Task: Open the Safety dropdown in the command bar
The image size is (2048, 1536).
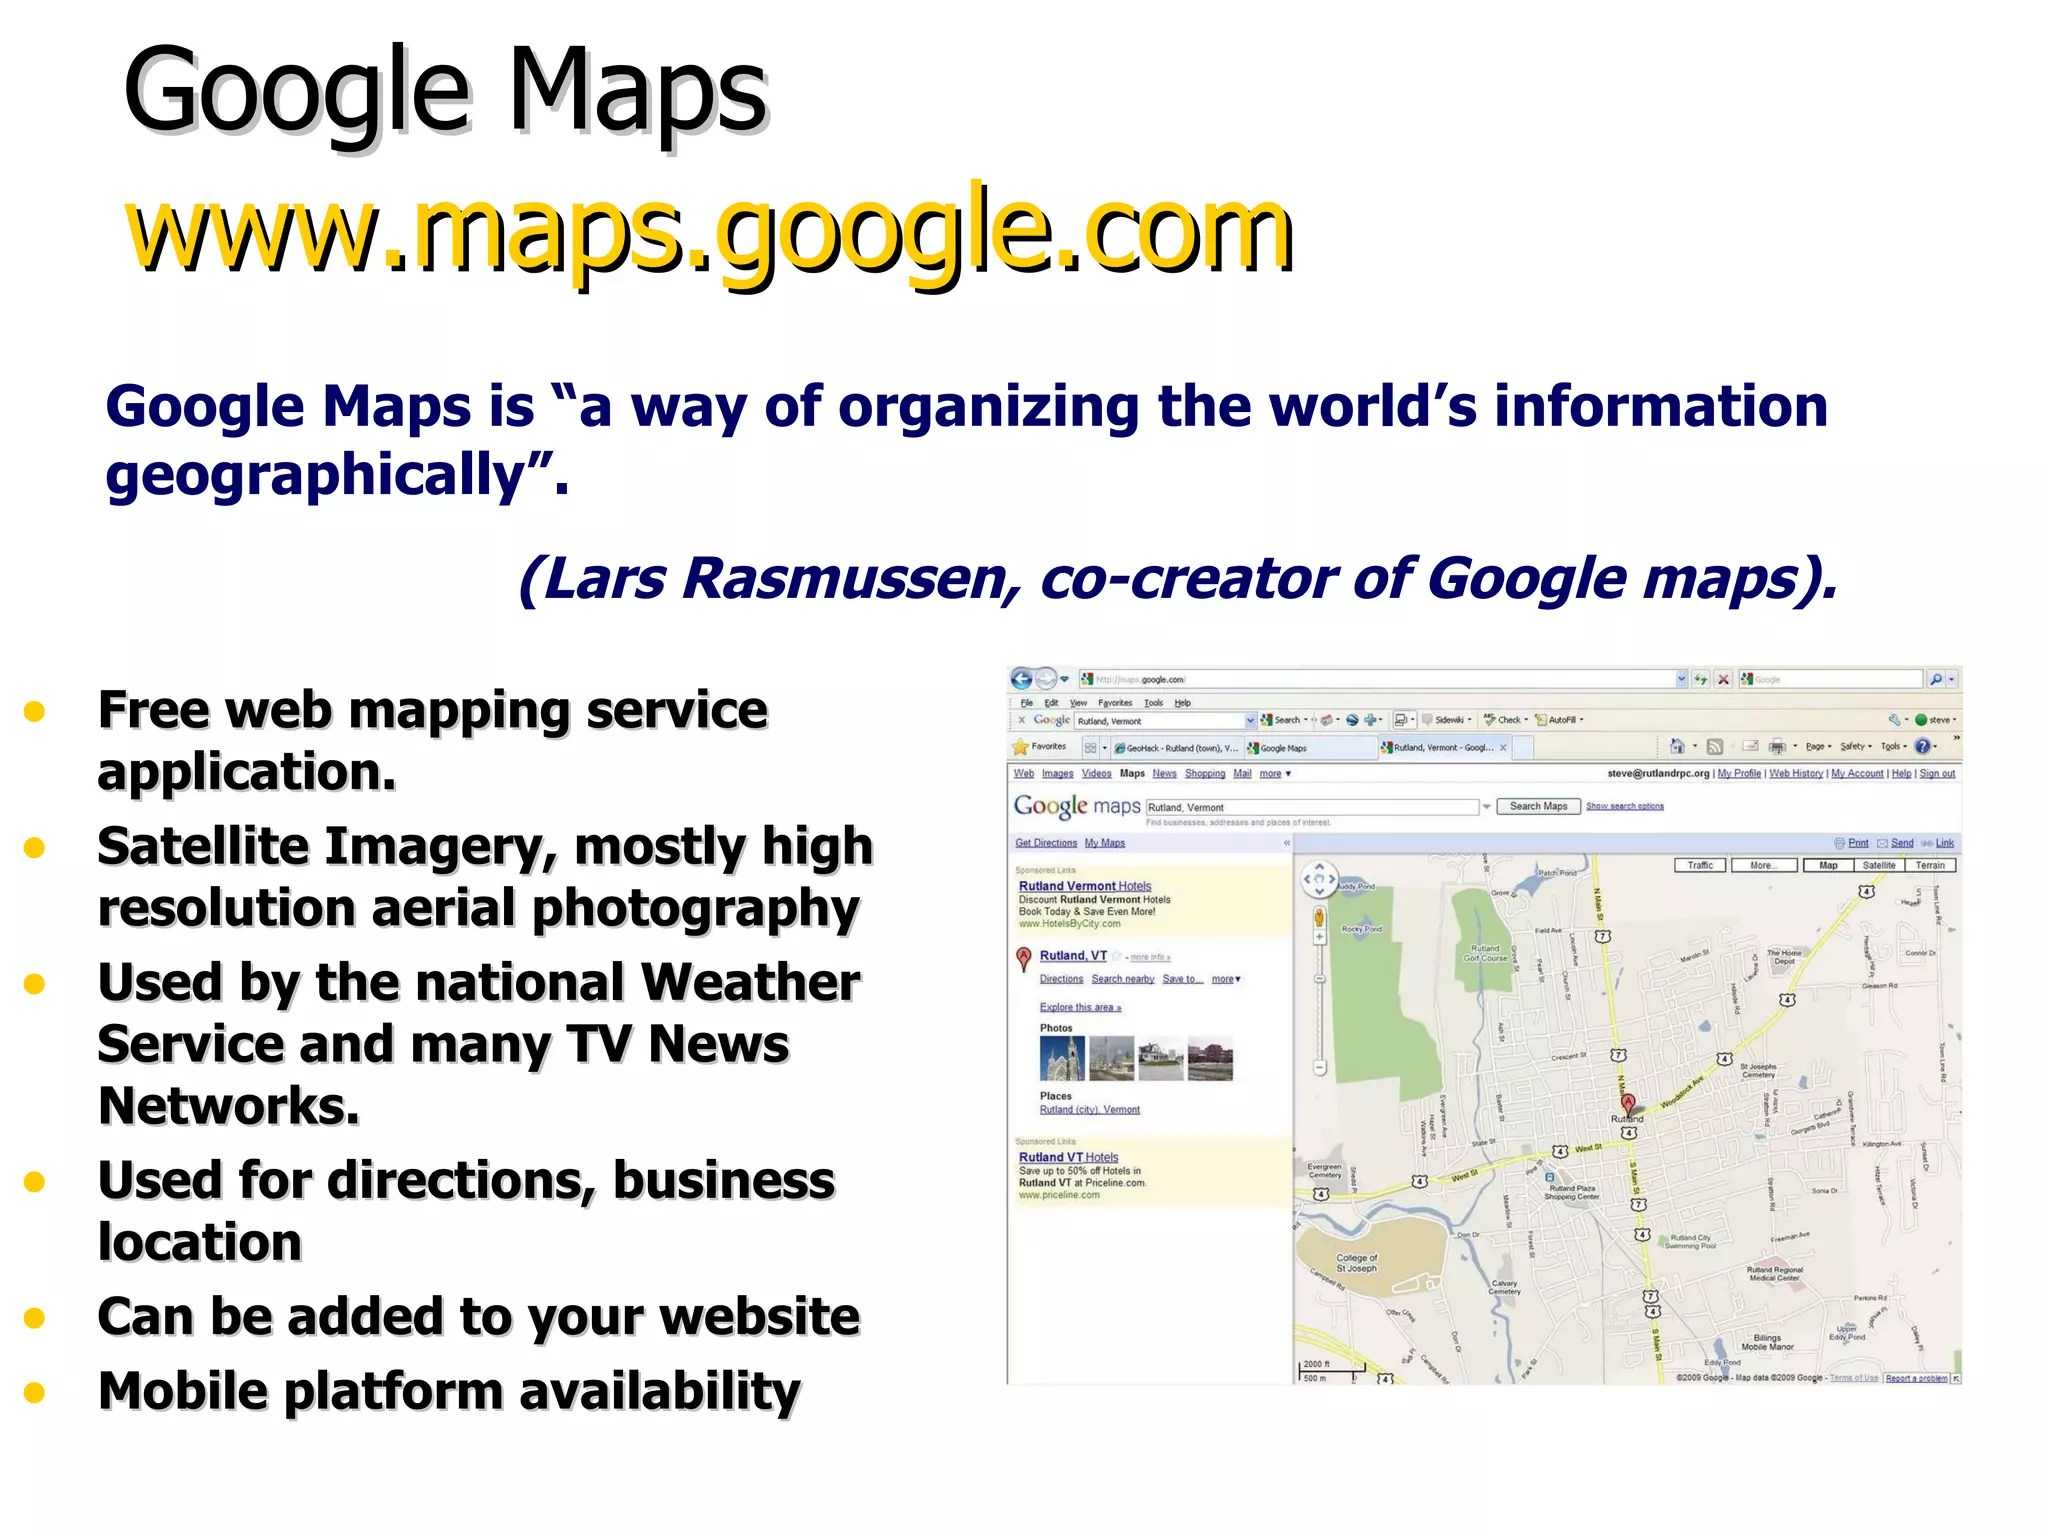Action: tap(1856, 746)
